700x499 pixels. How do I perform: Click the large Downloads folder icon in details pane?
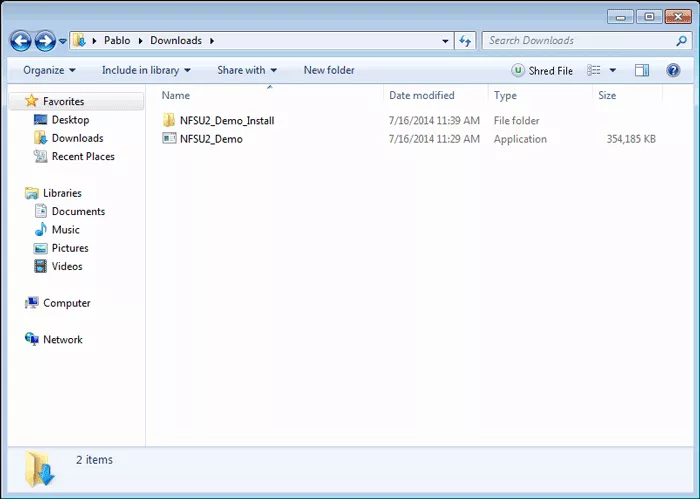(39, 468)
